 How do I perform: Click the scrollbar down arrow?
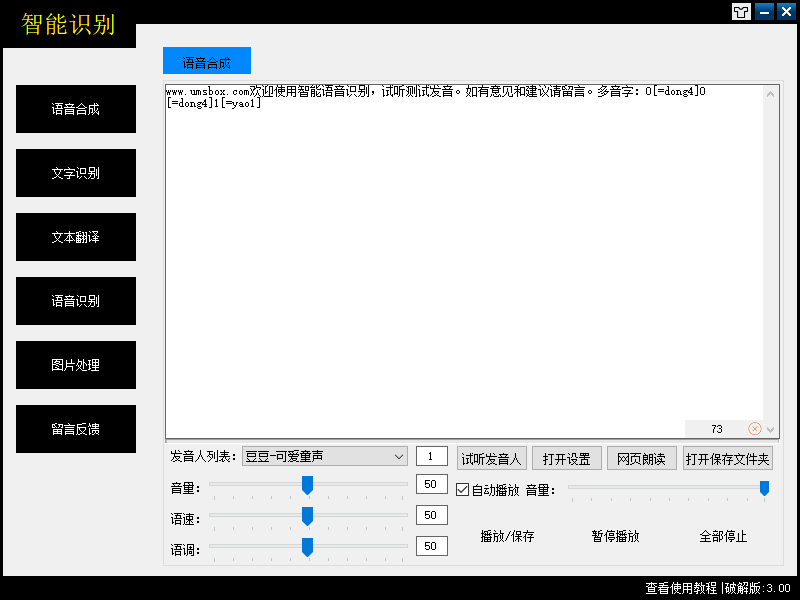click(771, 429)
